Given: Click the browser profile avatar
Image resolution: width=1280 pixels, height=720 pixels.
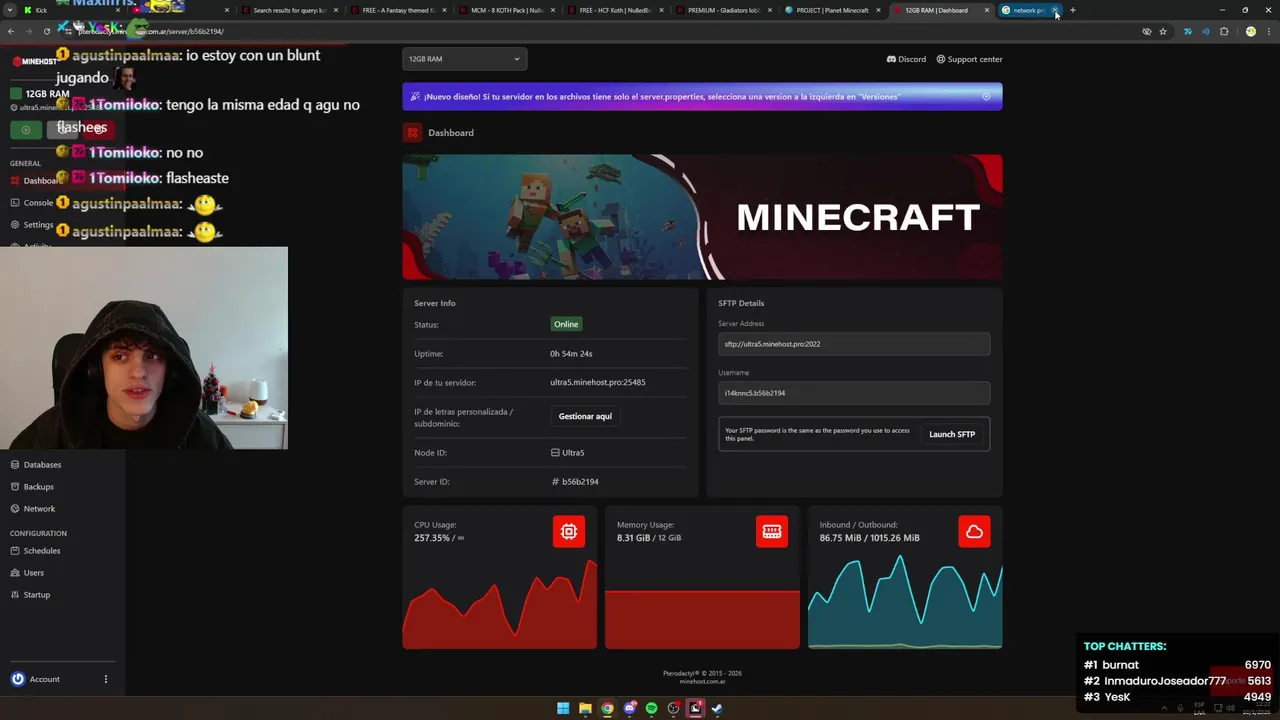Looking at the screenshot, I should pyautogui.click(x=1250, y=31).
